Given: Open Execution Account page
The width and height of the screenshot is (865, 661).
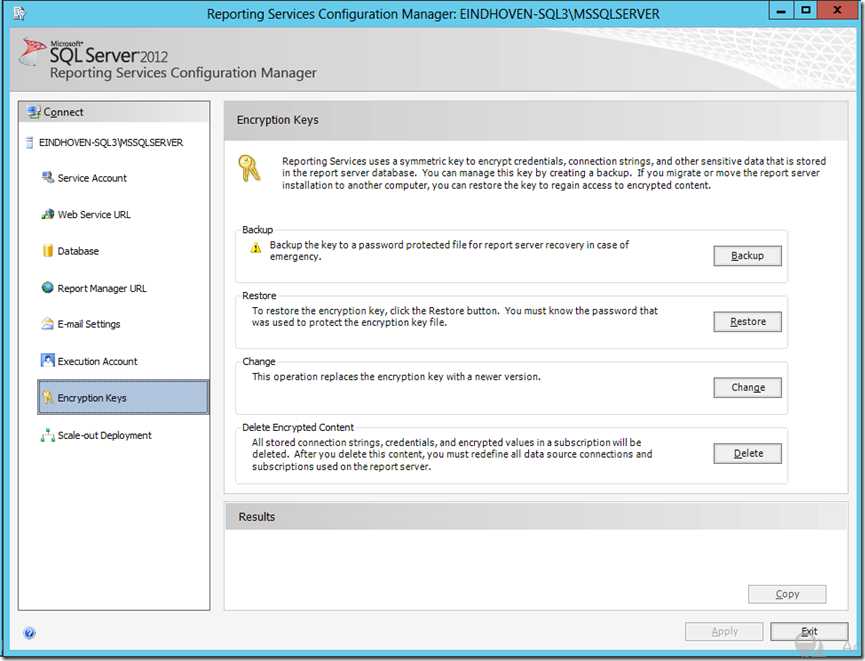Looking at the screenshot, I should point(97,361).
